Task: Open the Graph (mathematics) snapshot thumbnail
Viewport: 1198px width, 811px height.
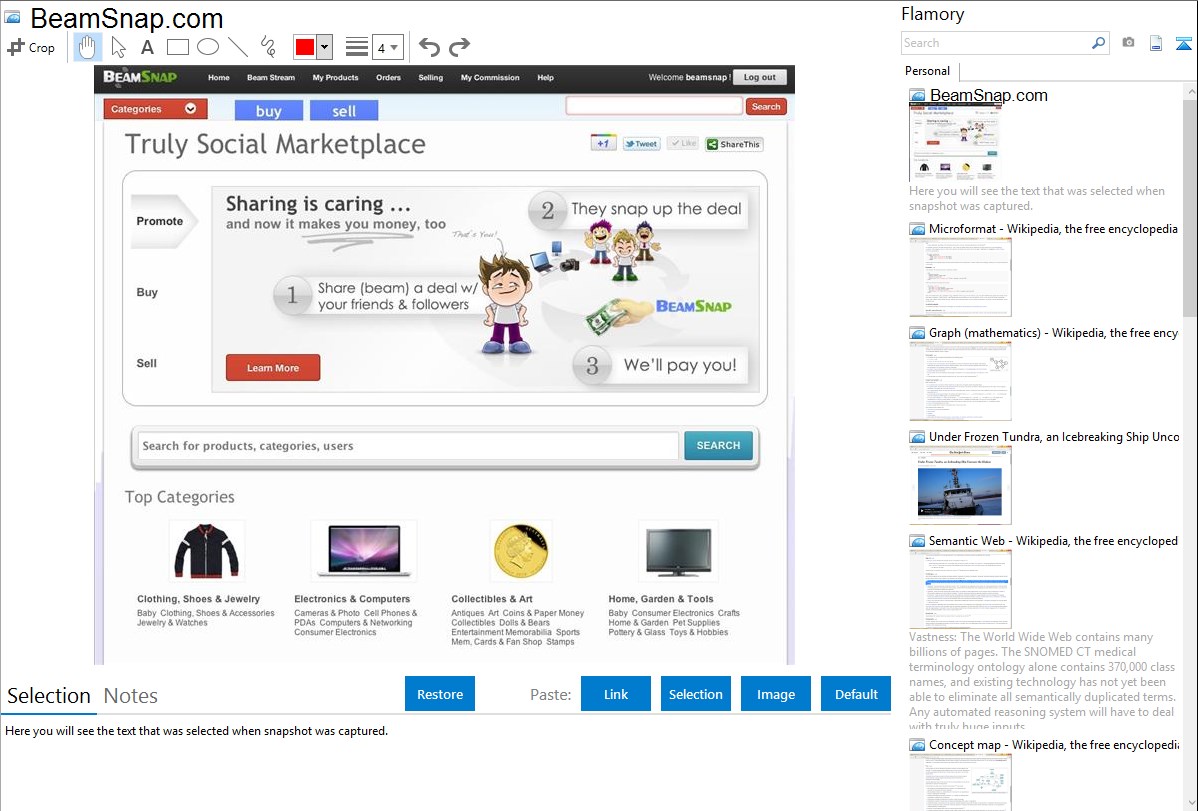Action: pyautogui.click(x=960, y=381)
